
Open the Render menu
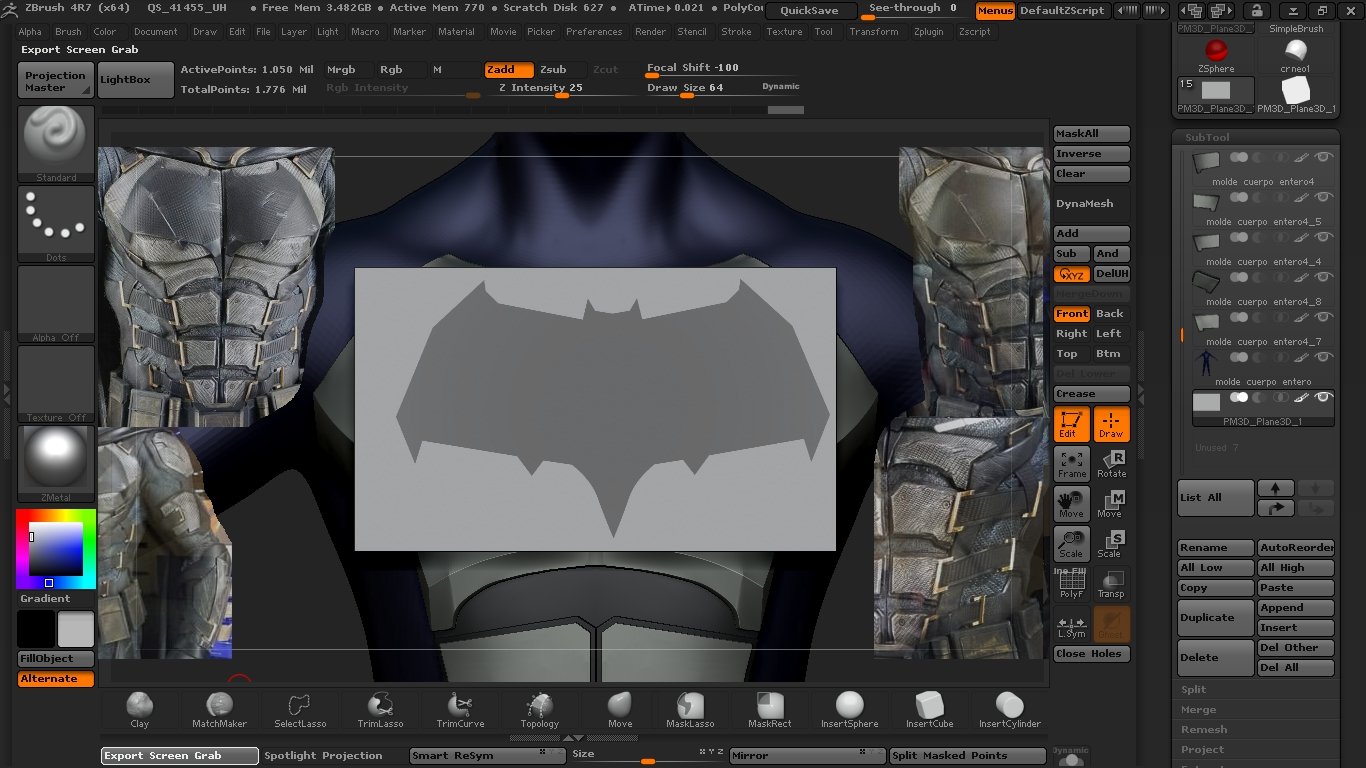point(650,32)
